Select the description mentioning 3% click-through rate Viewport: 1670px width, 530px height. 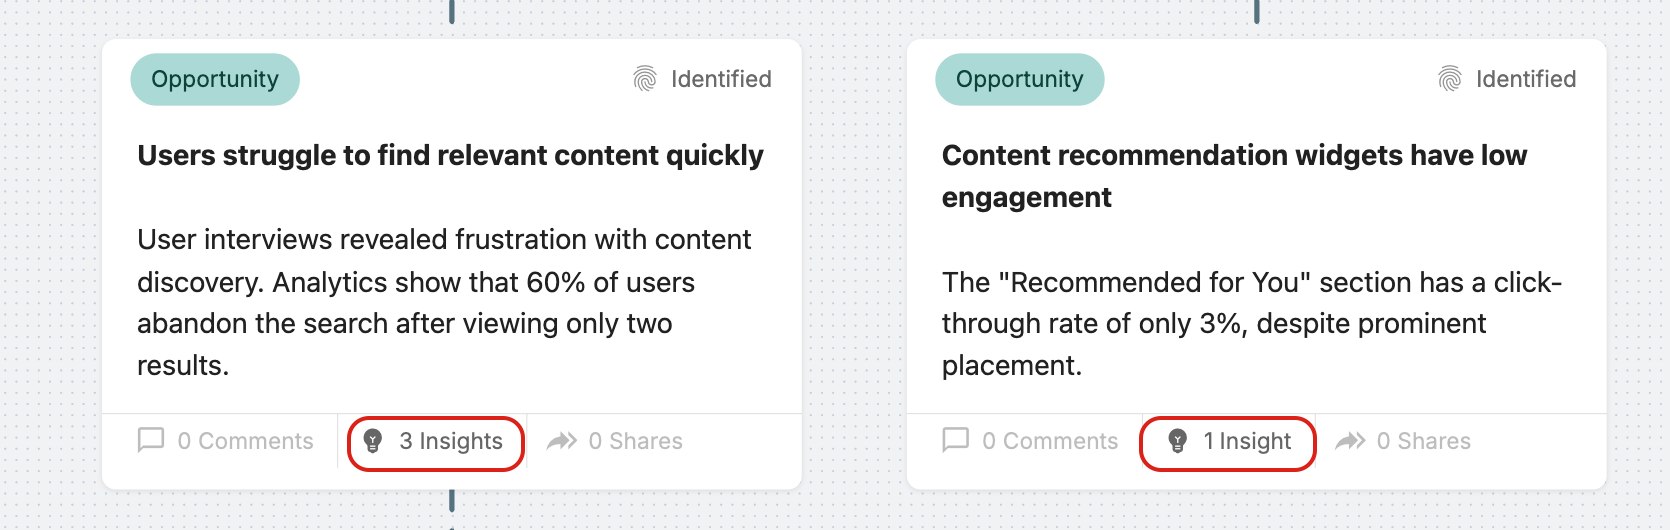pyautogui.click(x=1252, y=324)
